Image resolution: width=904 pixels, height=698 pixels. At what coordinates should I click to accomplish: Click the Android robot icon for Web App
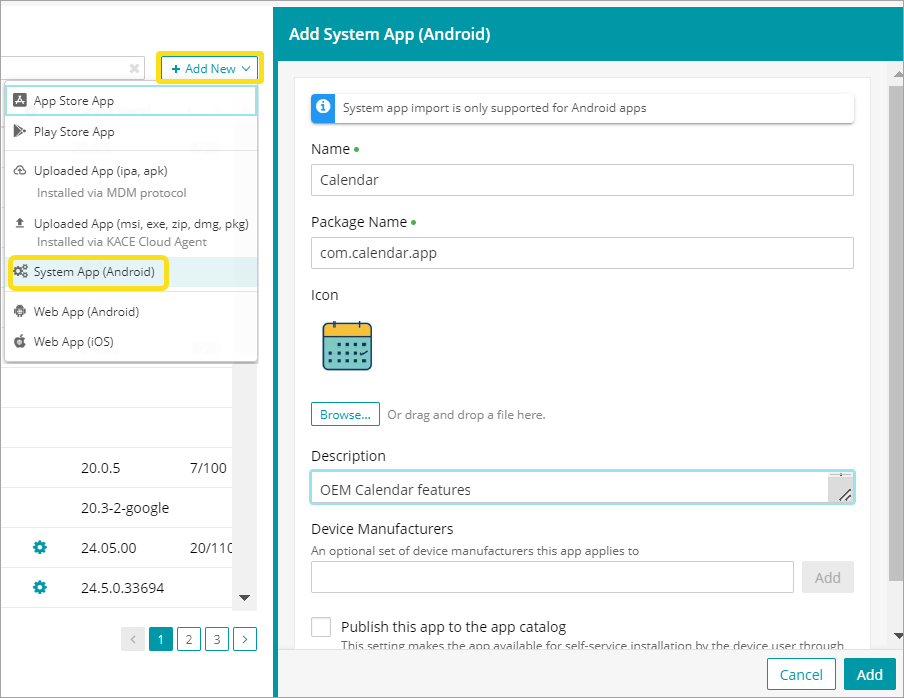[x=20, y=311]
